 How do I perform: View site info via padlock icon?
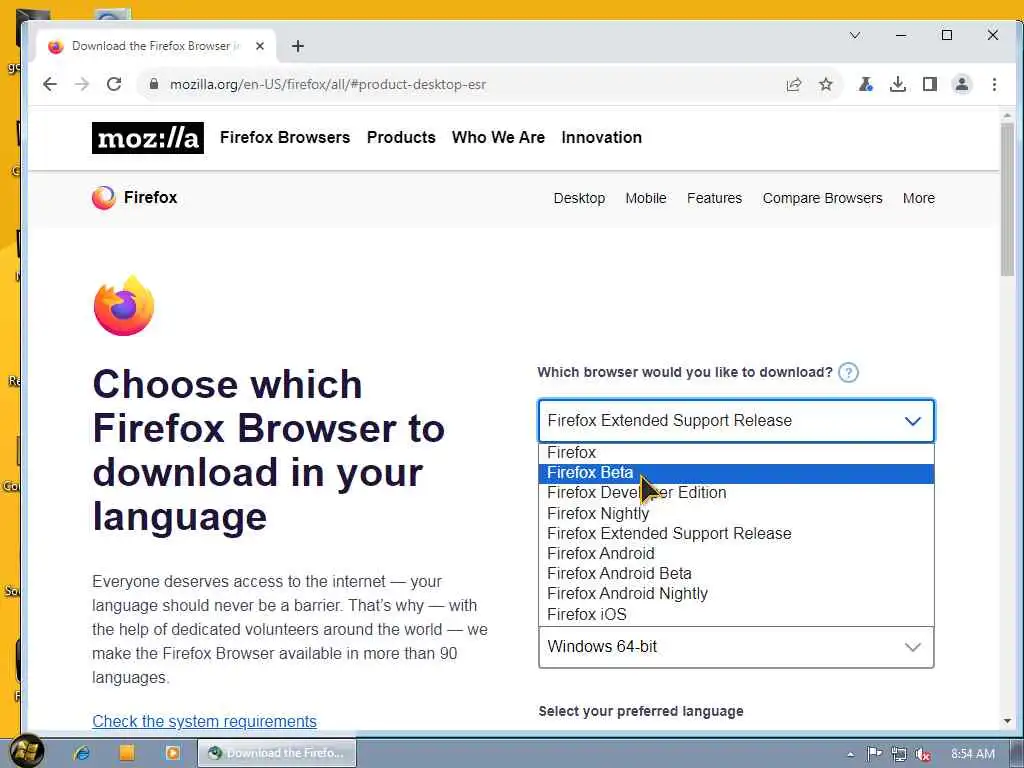coord(154,84)
